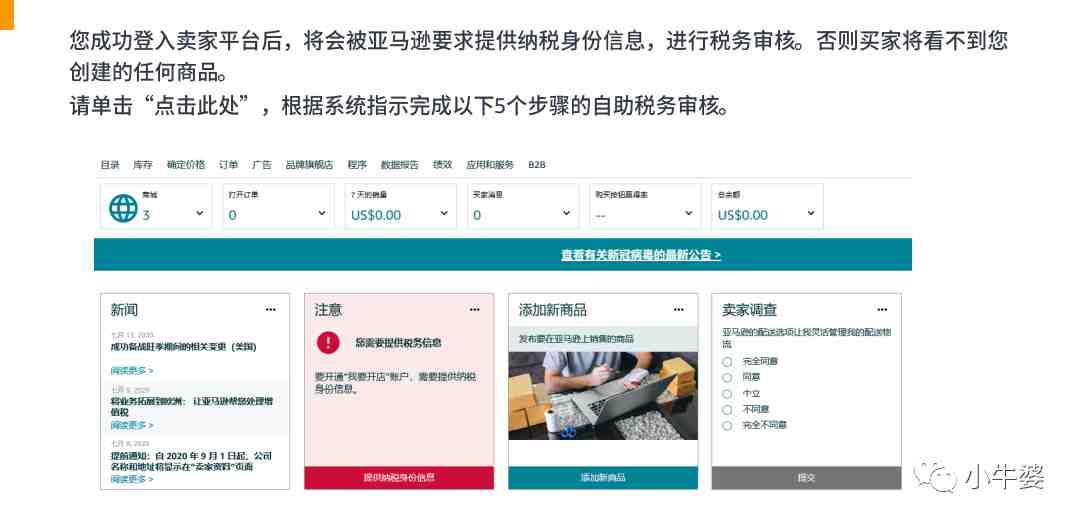The width and height of the screenshot is (1080, 525).
Task: Open the three-dot menu on 卖家调查 card
Action: click(x=882, y=310)
